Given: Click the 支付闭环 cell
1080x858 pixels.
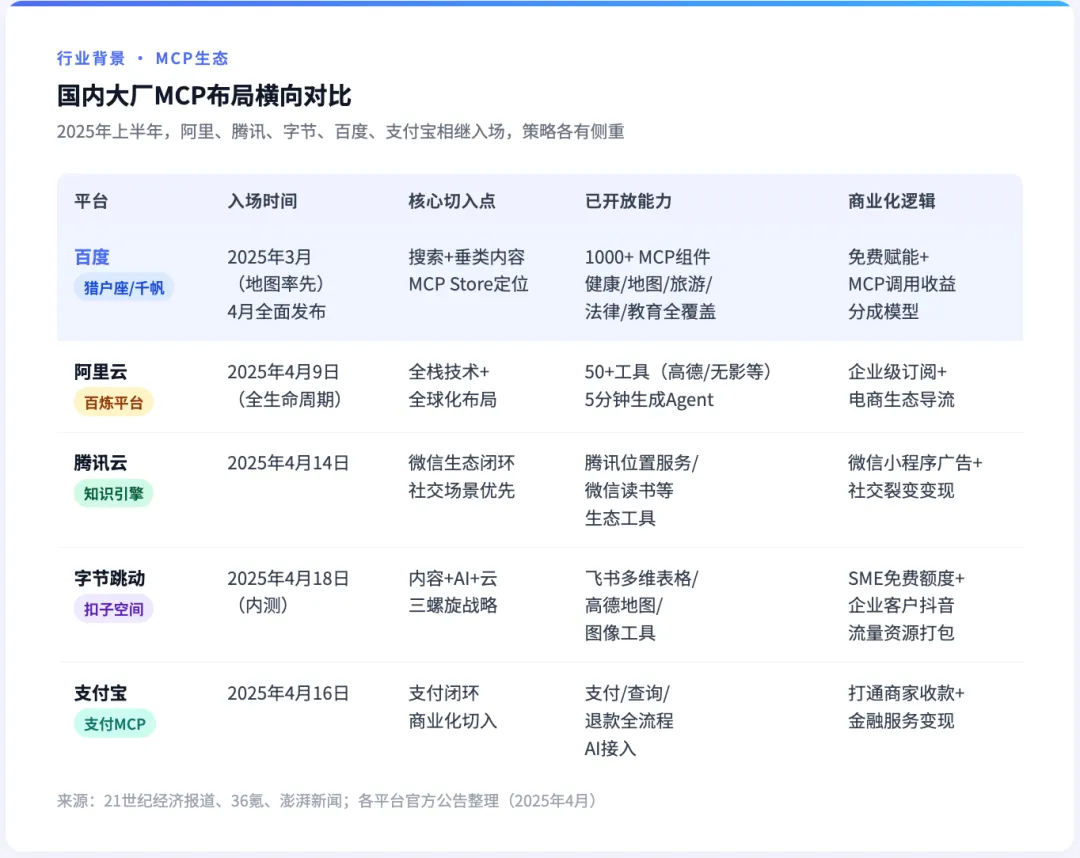Looking at the screenshot, I should pos(453,707).
